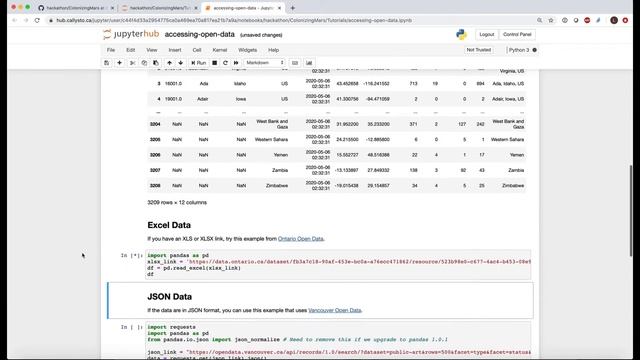Click Yemen row index 3206
This screenshot has height=360, width=640.
[x=155, y=155]
